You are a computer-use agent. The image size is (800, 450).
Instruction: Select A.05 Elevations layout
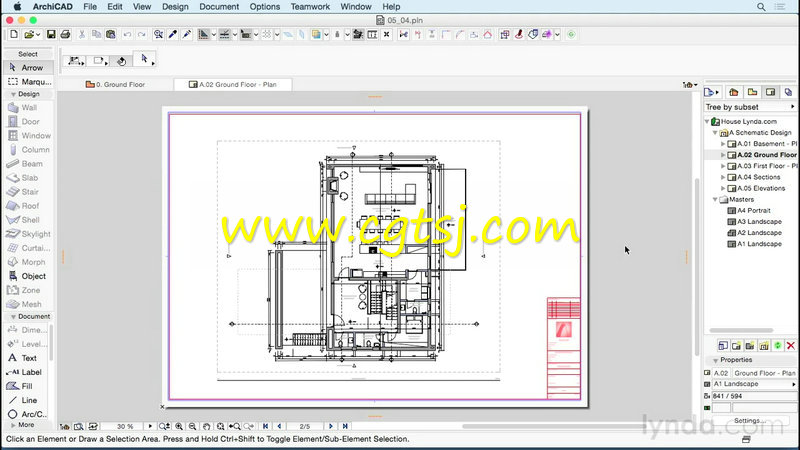pyautogui.click(x=756, y=188)
